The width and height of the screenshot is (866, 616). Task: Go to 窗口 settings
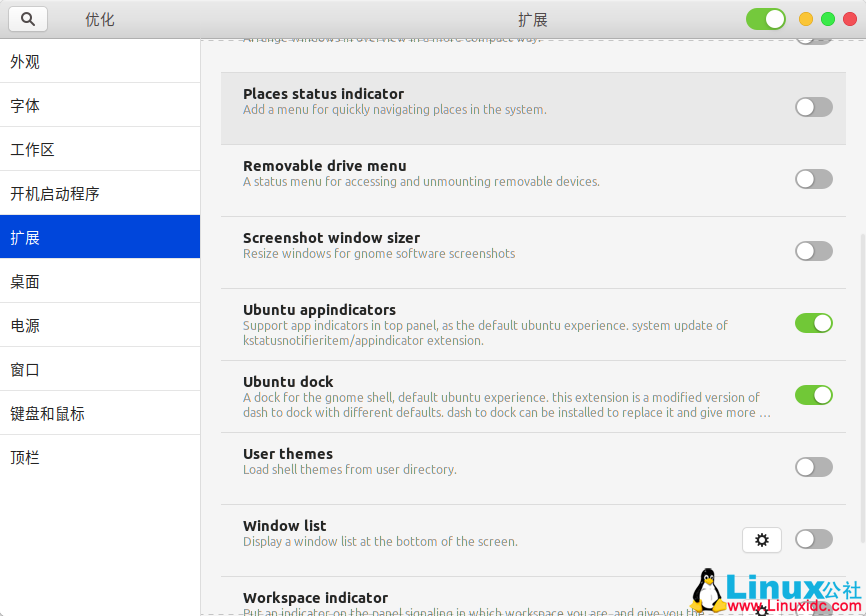(100, 369)
